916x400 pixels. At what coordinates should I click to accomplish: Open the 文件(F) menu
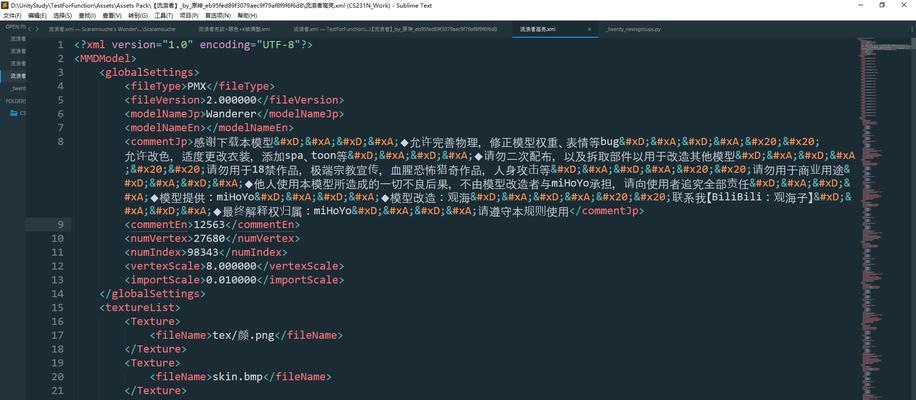12,16
